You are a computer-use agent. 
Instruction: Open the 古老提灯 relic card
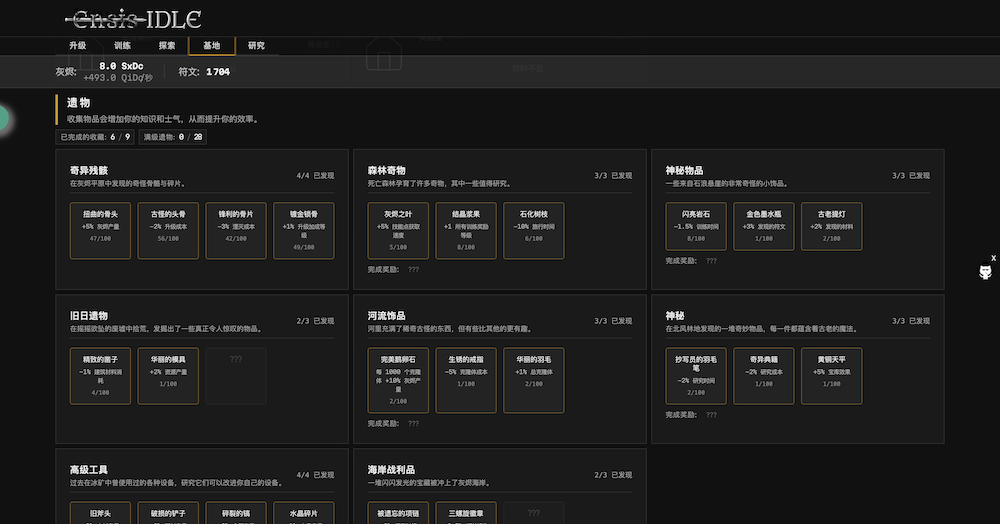click(x=832, y=230)
